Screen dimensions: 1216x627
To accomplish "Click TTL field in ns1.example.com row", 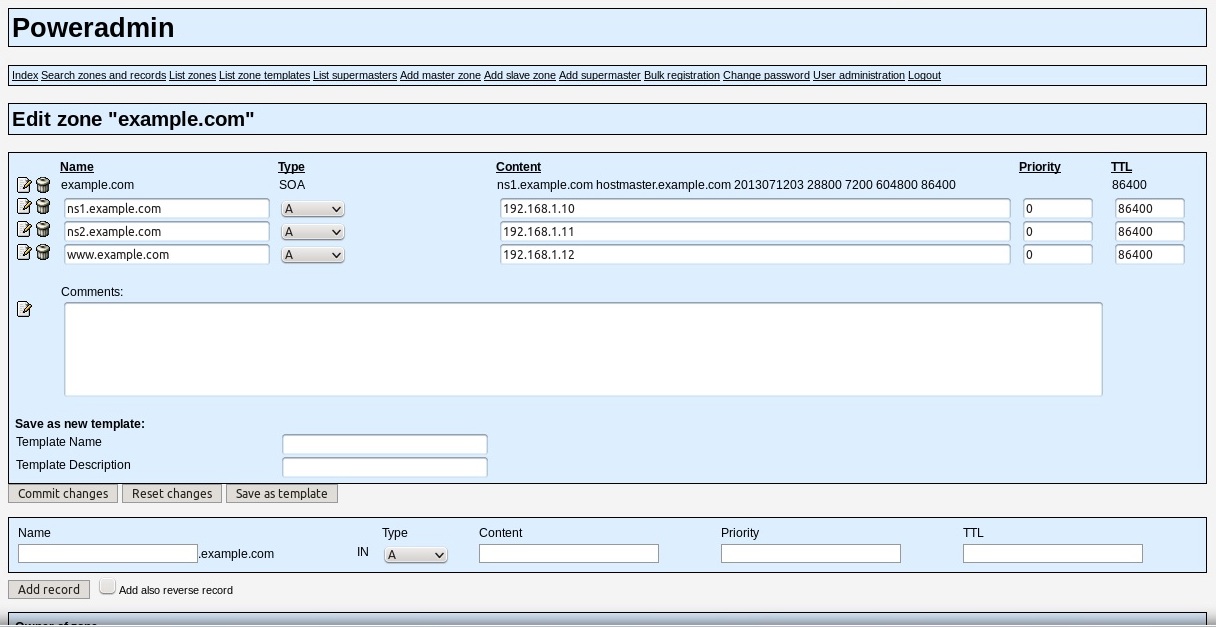I will [x=1150, y=208].
